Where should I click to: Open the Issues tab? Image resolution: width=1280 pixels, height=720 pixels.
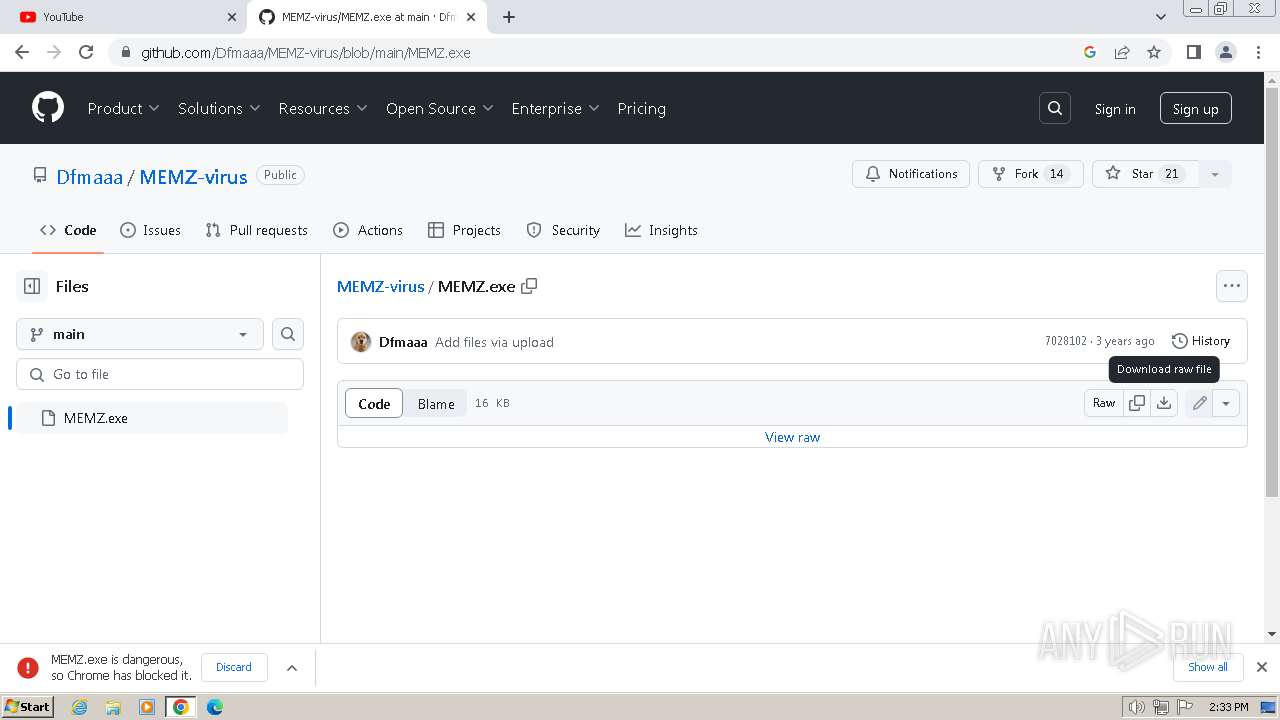pyautogui.click(x=150, y=230)
